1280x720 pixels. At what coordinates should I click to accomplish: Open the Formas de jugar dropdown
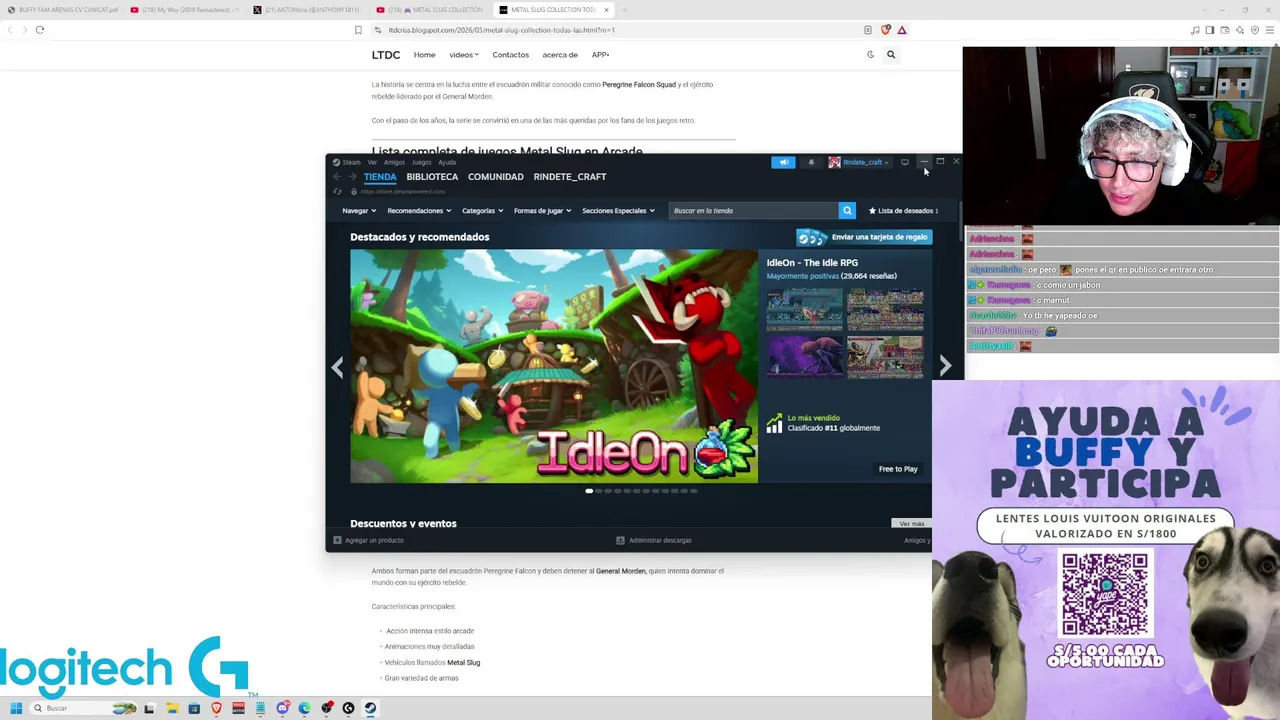tap(542, 211)
